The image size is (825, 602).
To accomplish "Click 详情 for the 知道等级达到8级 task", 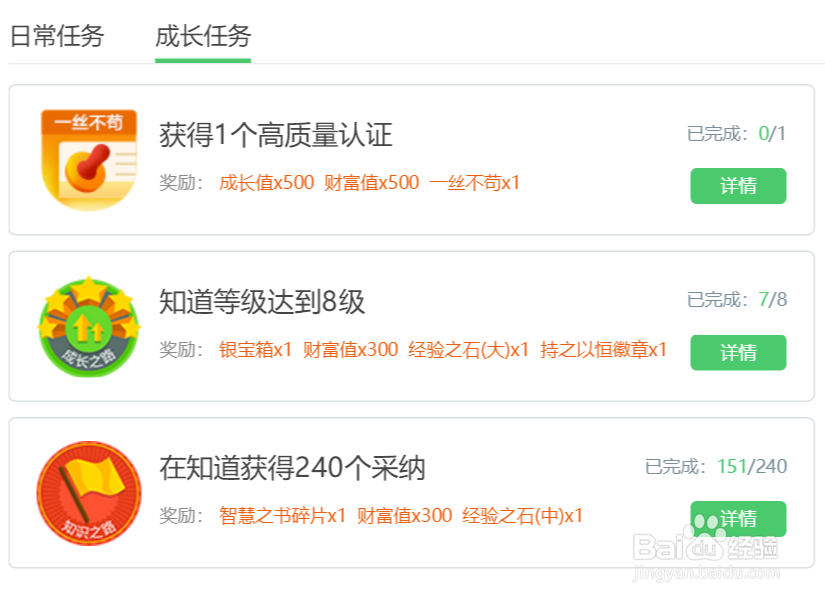I will pyautogui.click(x=737, y=353).
